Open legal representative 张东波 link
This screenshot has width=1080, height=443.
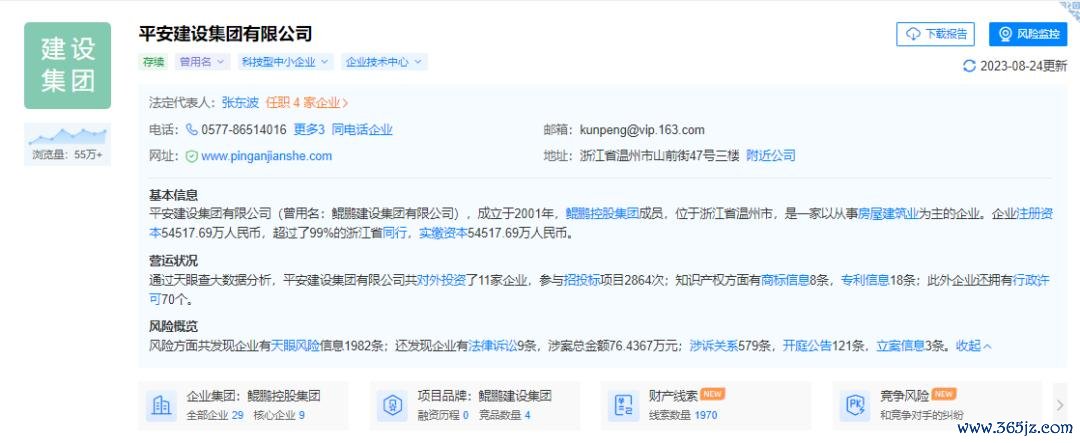coord(240,103)
